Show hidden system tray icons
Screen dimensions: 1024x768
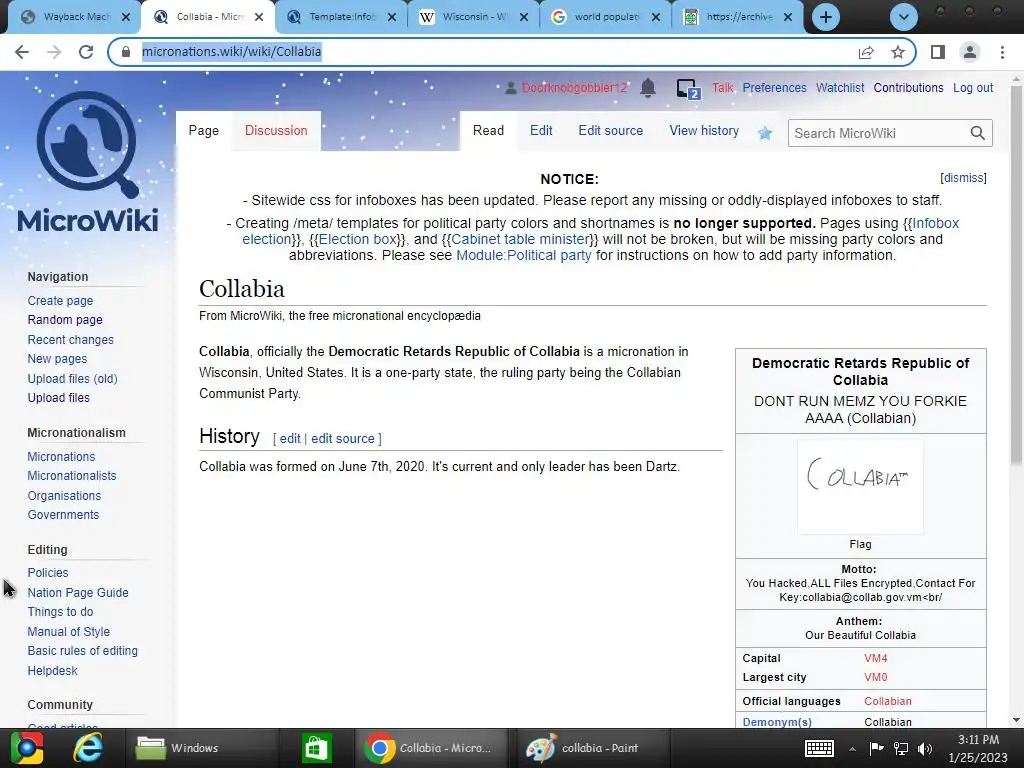(852, 748)
